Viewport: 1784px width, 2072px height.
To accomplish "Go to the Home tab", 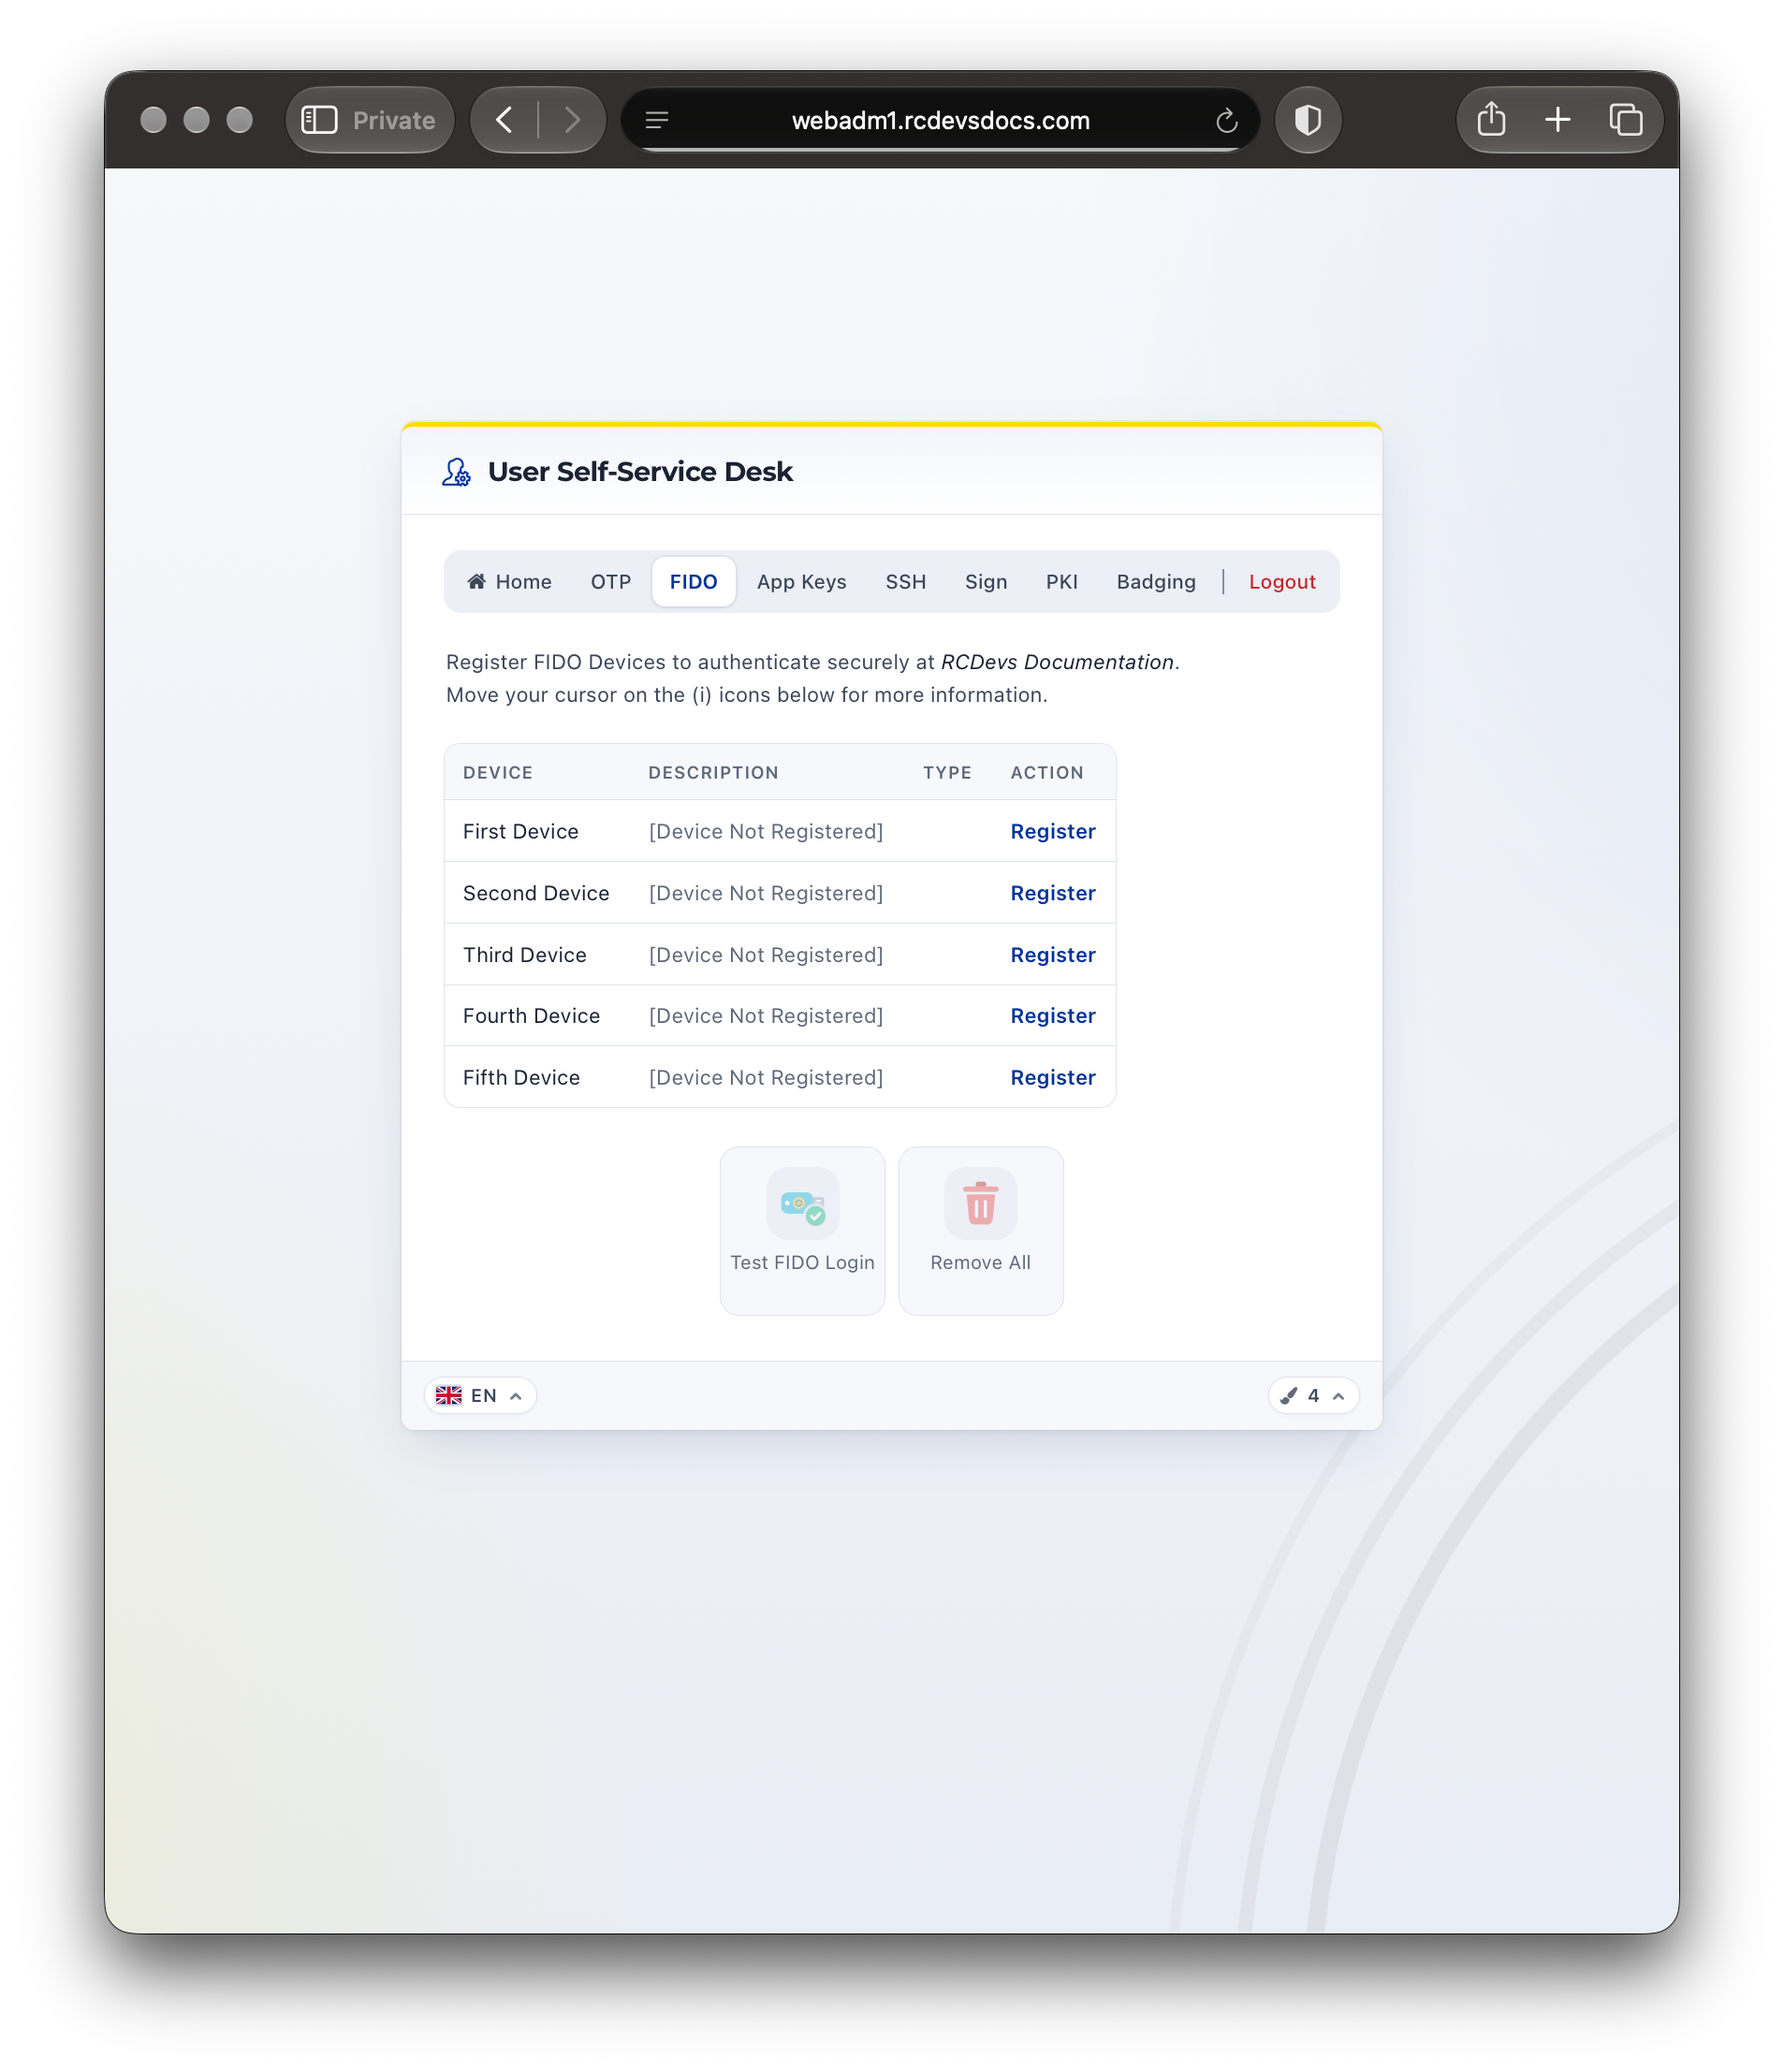I will pyautogui.click(x=509, y=582).
